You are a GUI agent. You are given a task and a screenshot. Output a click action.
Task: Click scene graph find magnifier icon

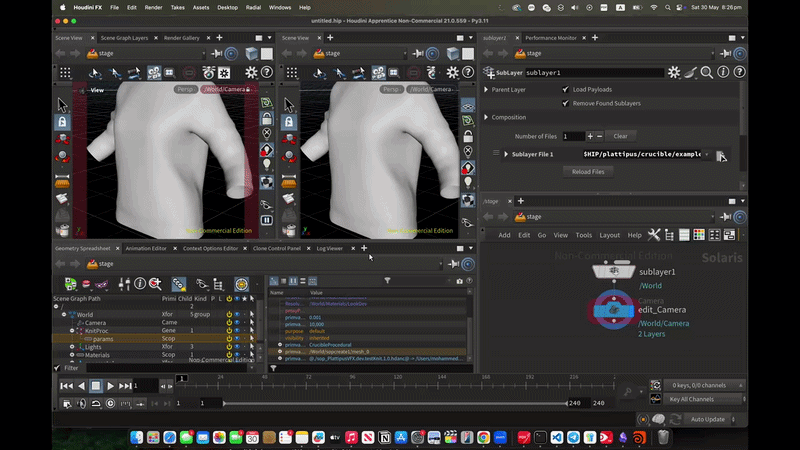155,284
